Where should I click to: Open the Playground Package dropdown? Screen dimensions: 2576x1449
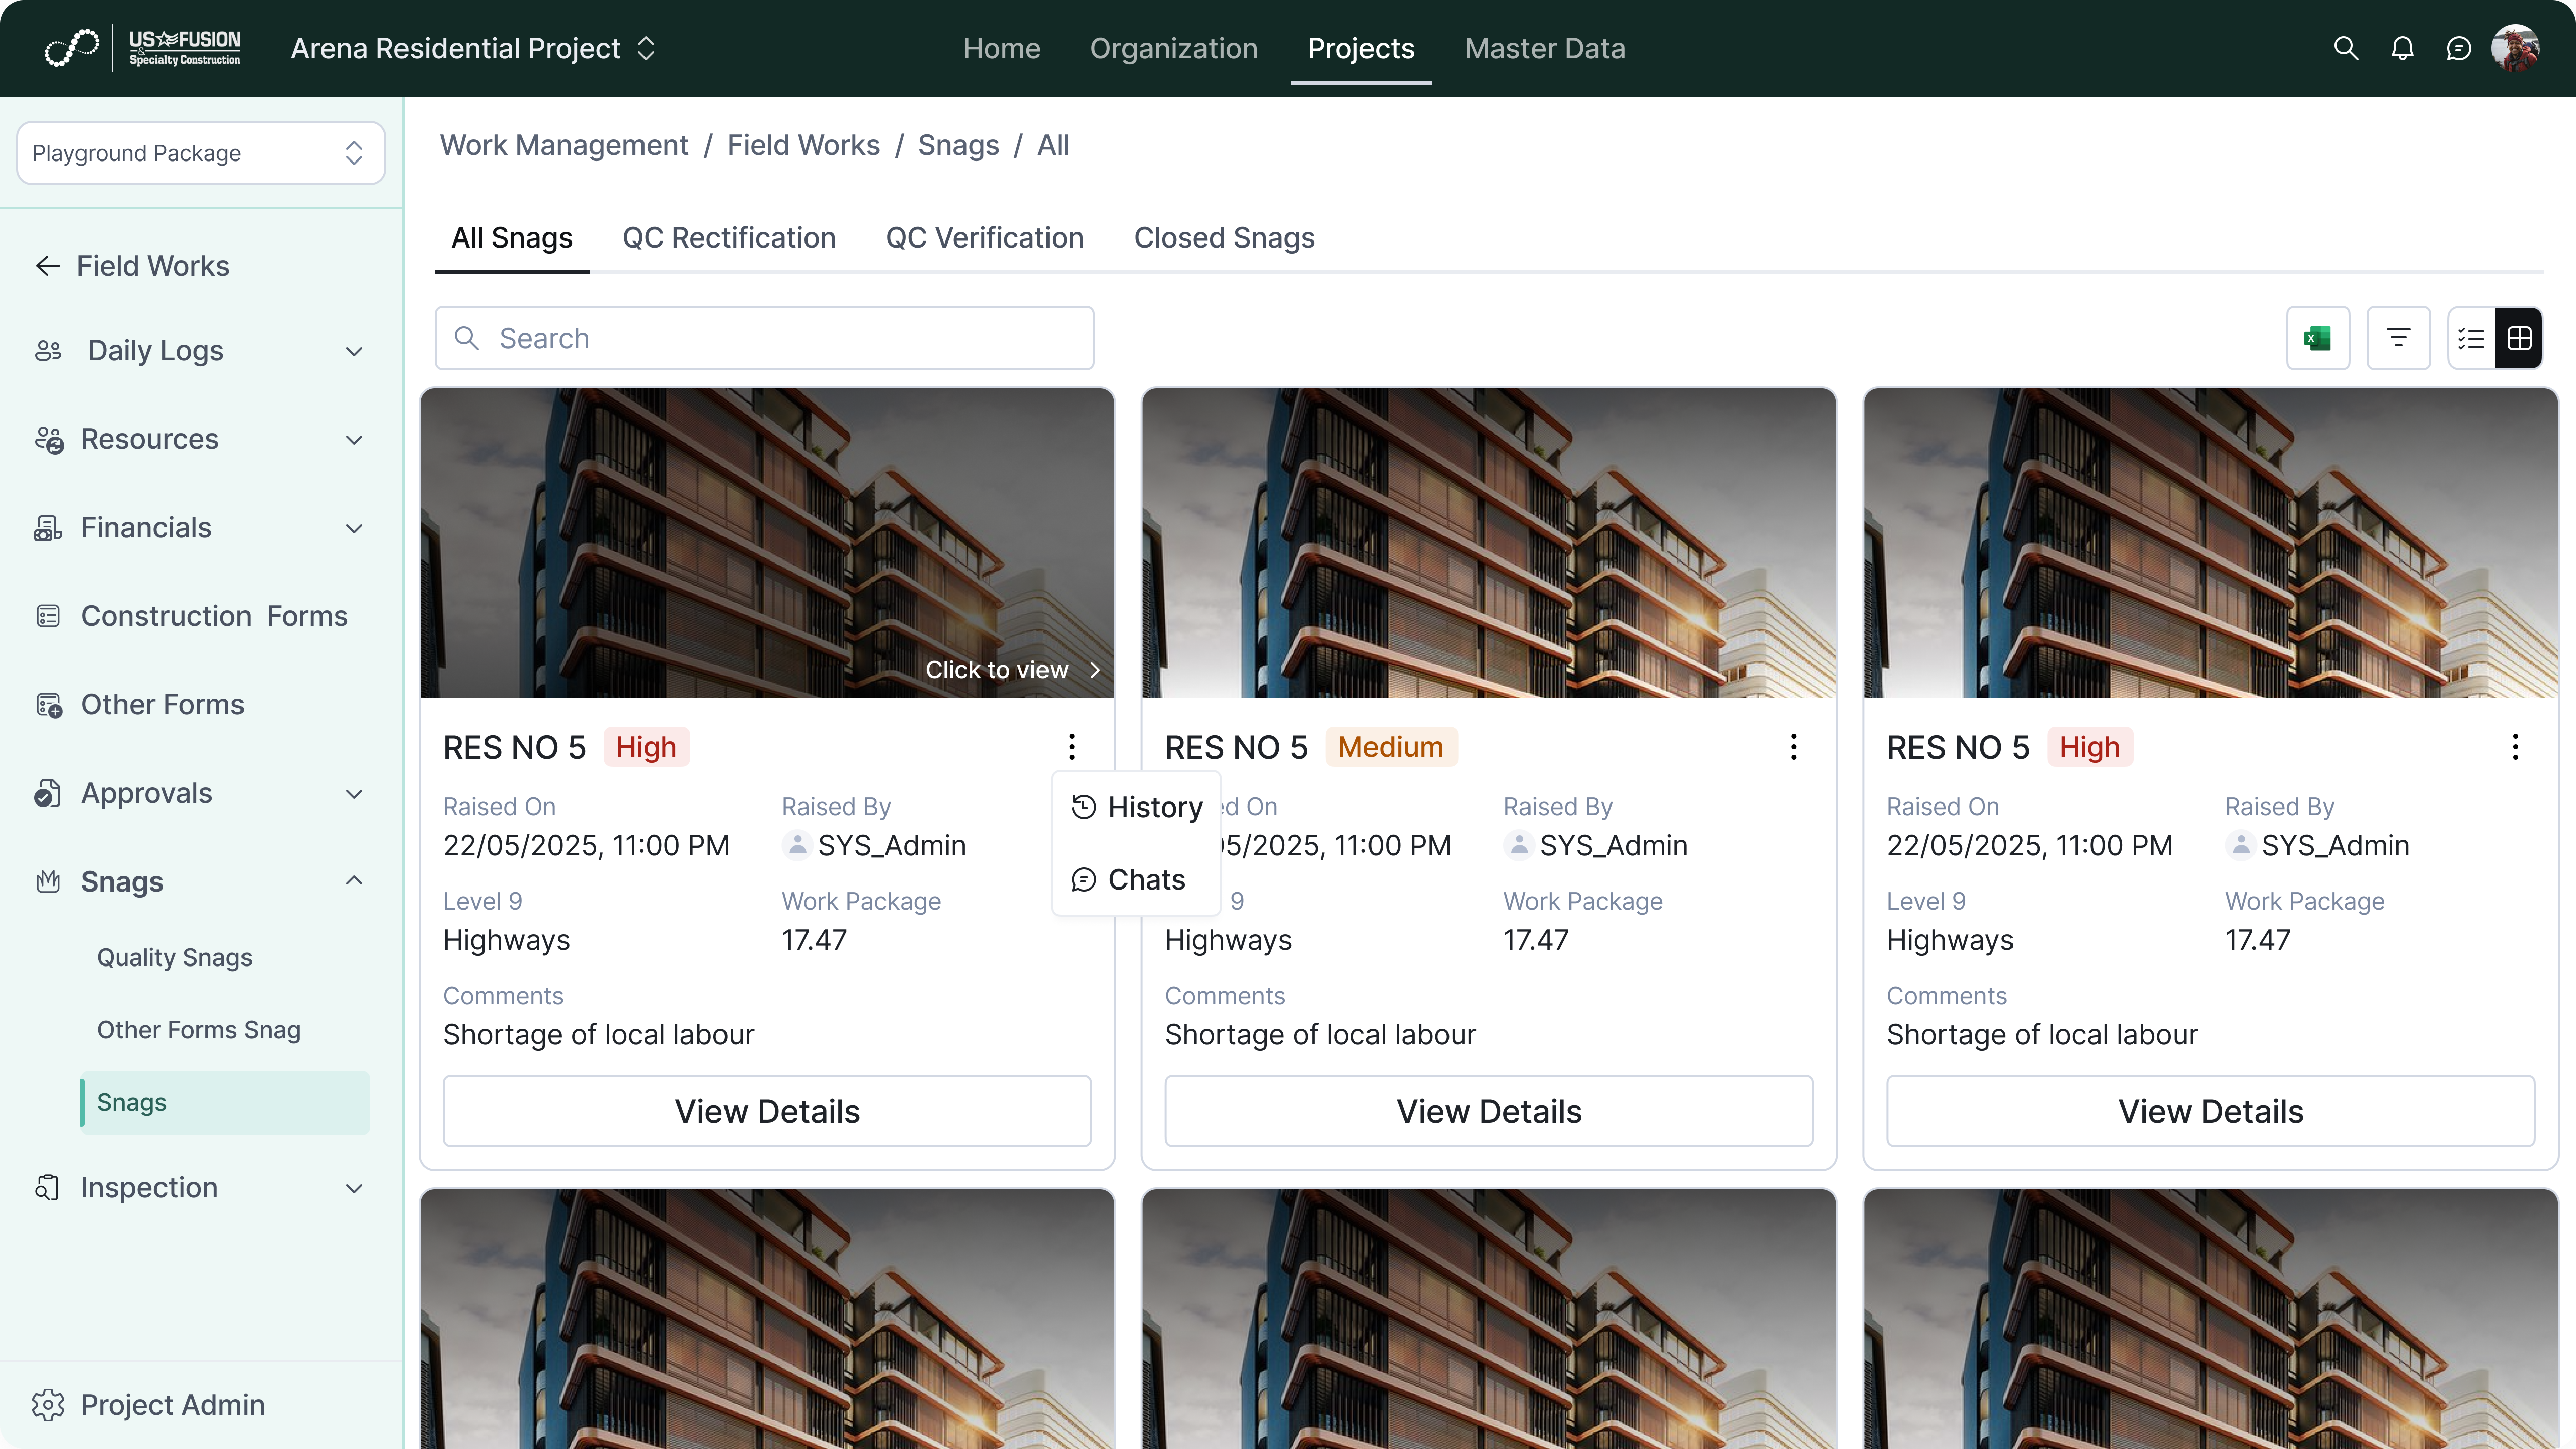tap(201, 153)
